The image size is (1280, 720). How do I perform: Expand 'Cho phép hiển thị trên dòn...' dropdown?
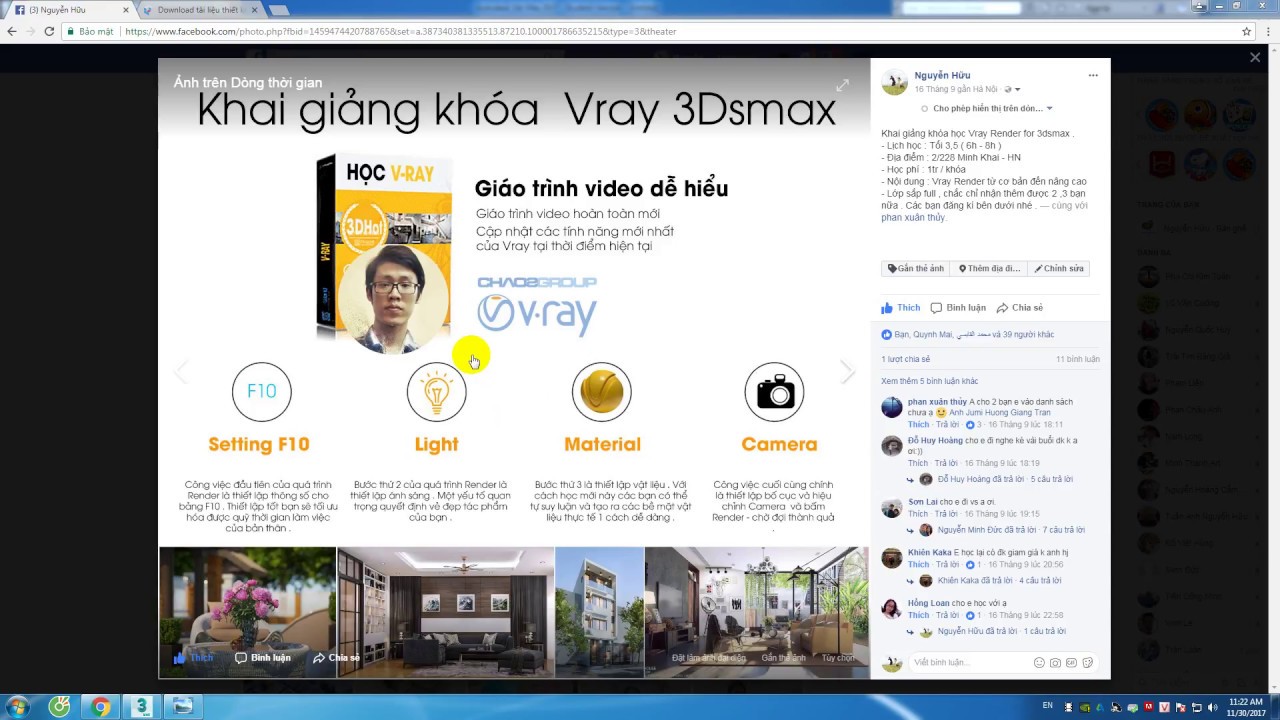(986, 108)
